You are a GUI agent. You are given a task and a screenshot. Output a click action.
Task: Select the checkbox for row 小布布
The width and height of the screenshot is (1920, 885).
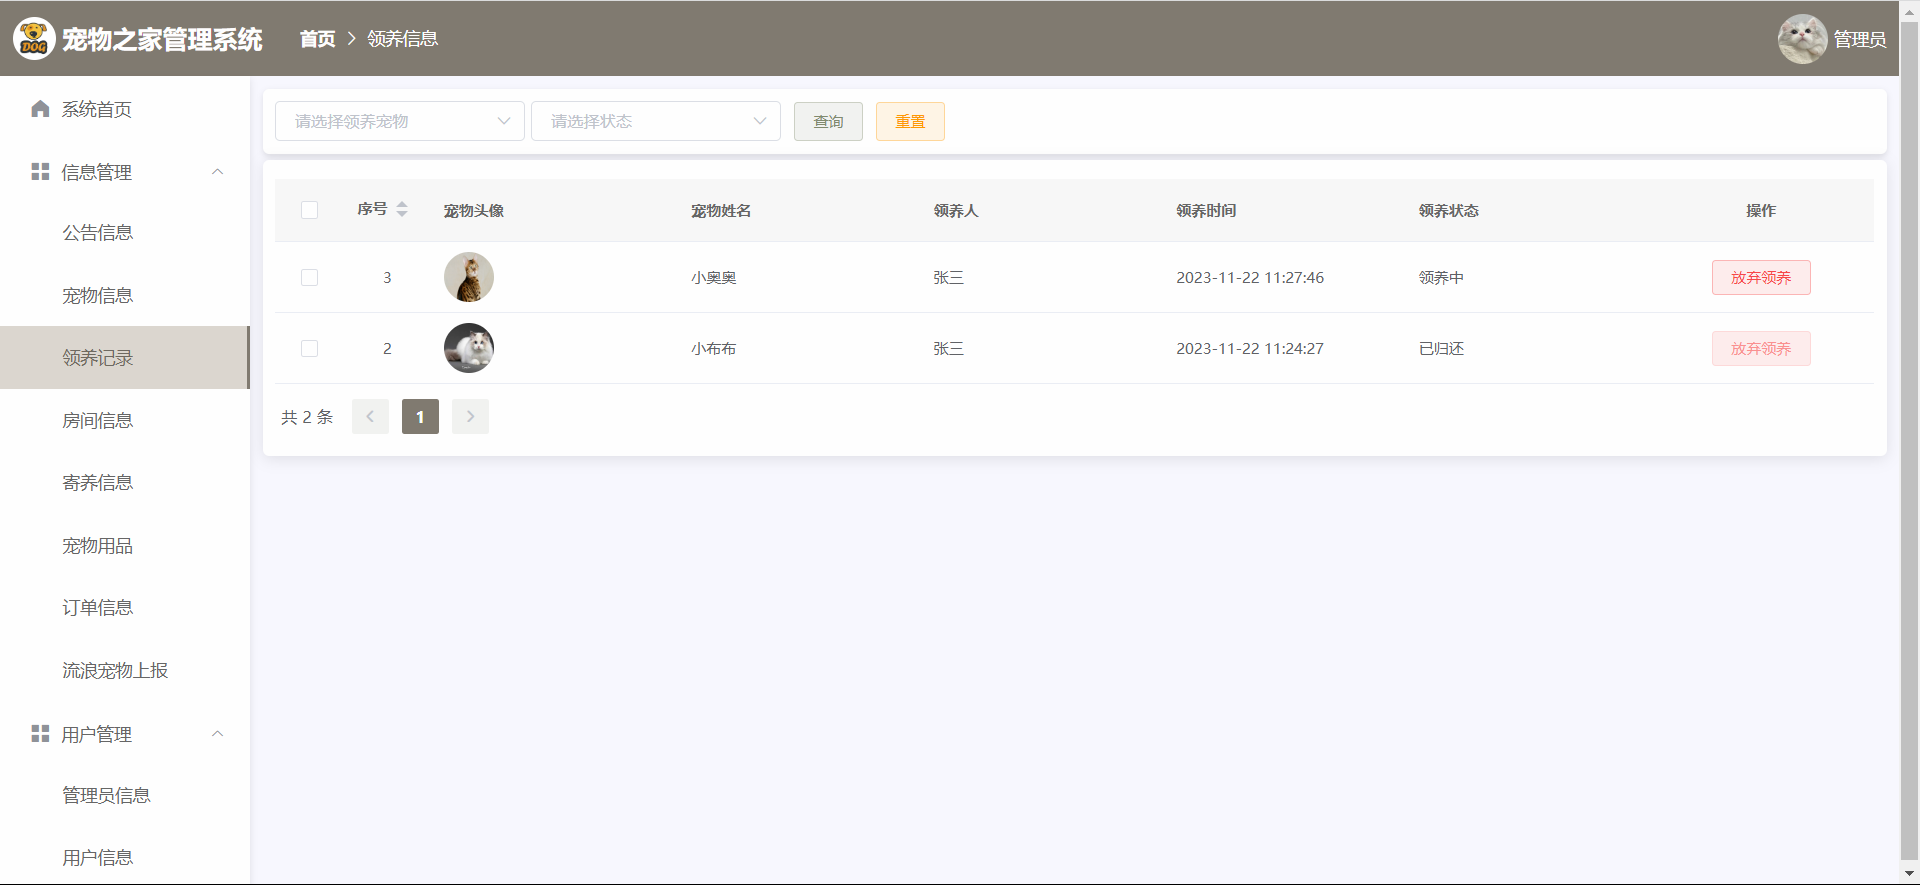click(x=309, y=348)
